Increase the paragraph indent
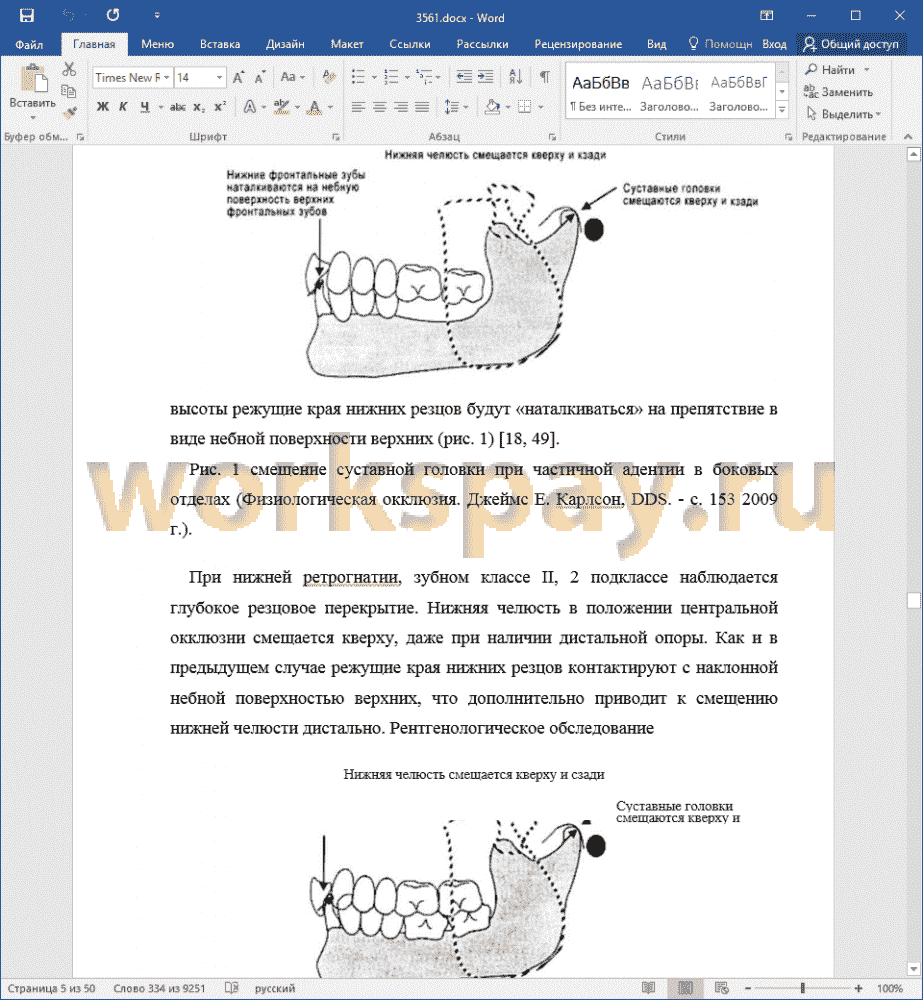This screenshot has height=1000, width=923. pos(485,78)
